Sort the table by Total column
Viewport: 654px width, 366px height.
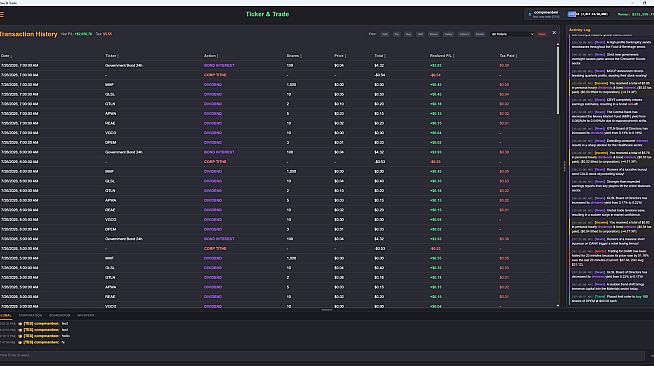point(380,55)
